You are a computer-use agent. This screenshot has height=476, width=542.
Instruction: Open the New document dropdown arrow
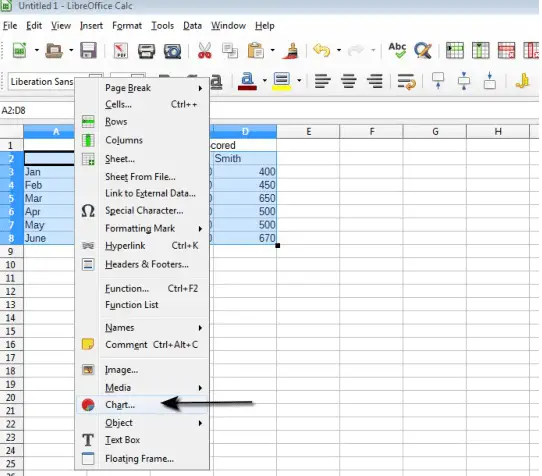coord(37,50)
